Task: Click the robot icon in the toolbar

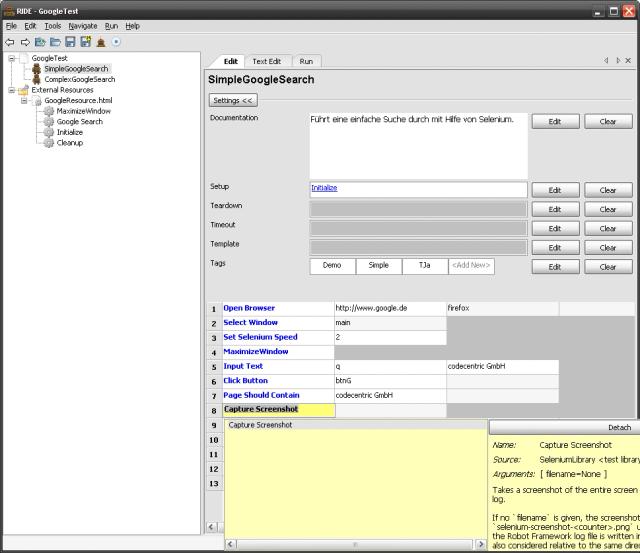Action: pyautogui.click(x=101, y=42)
